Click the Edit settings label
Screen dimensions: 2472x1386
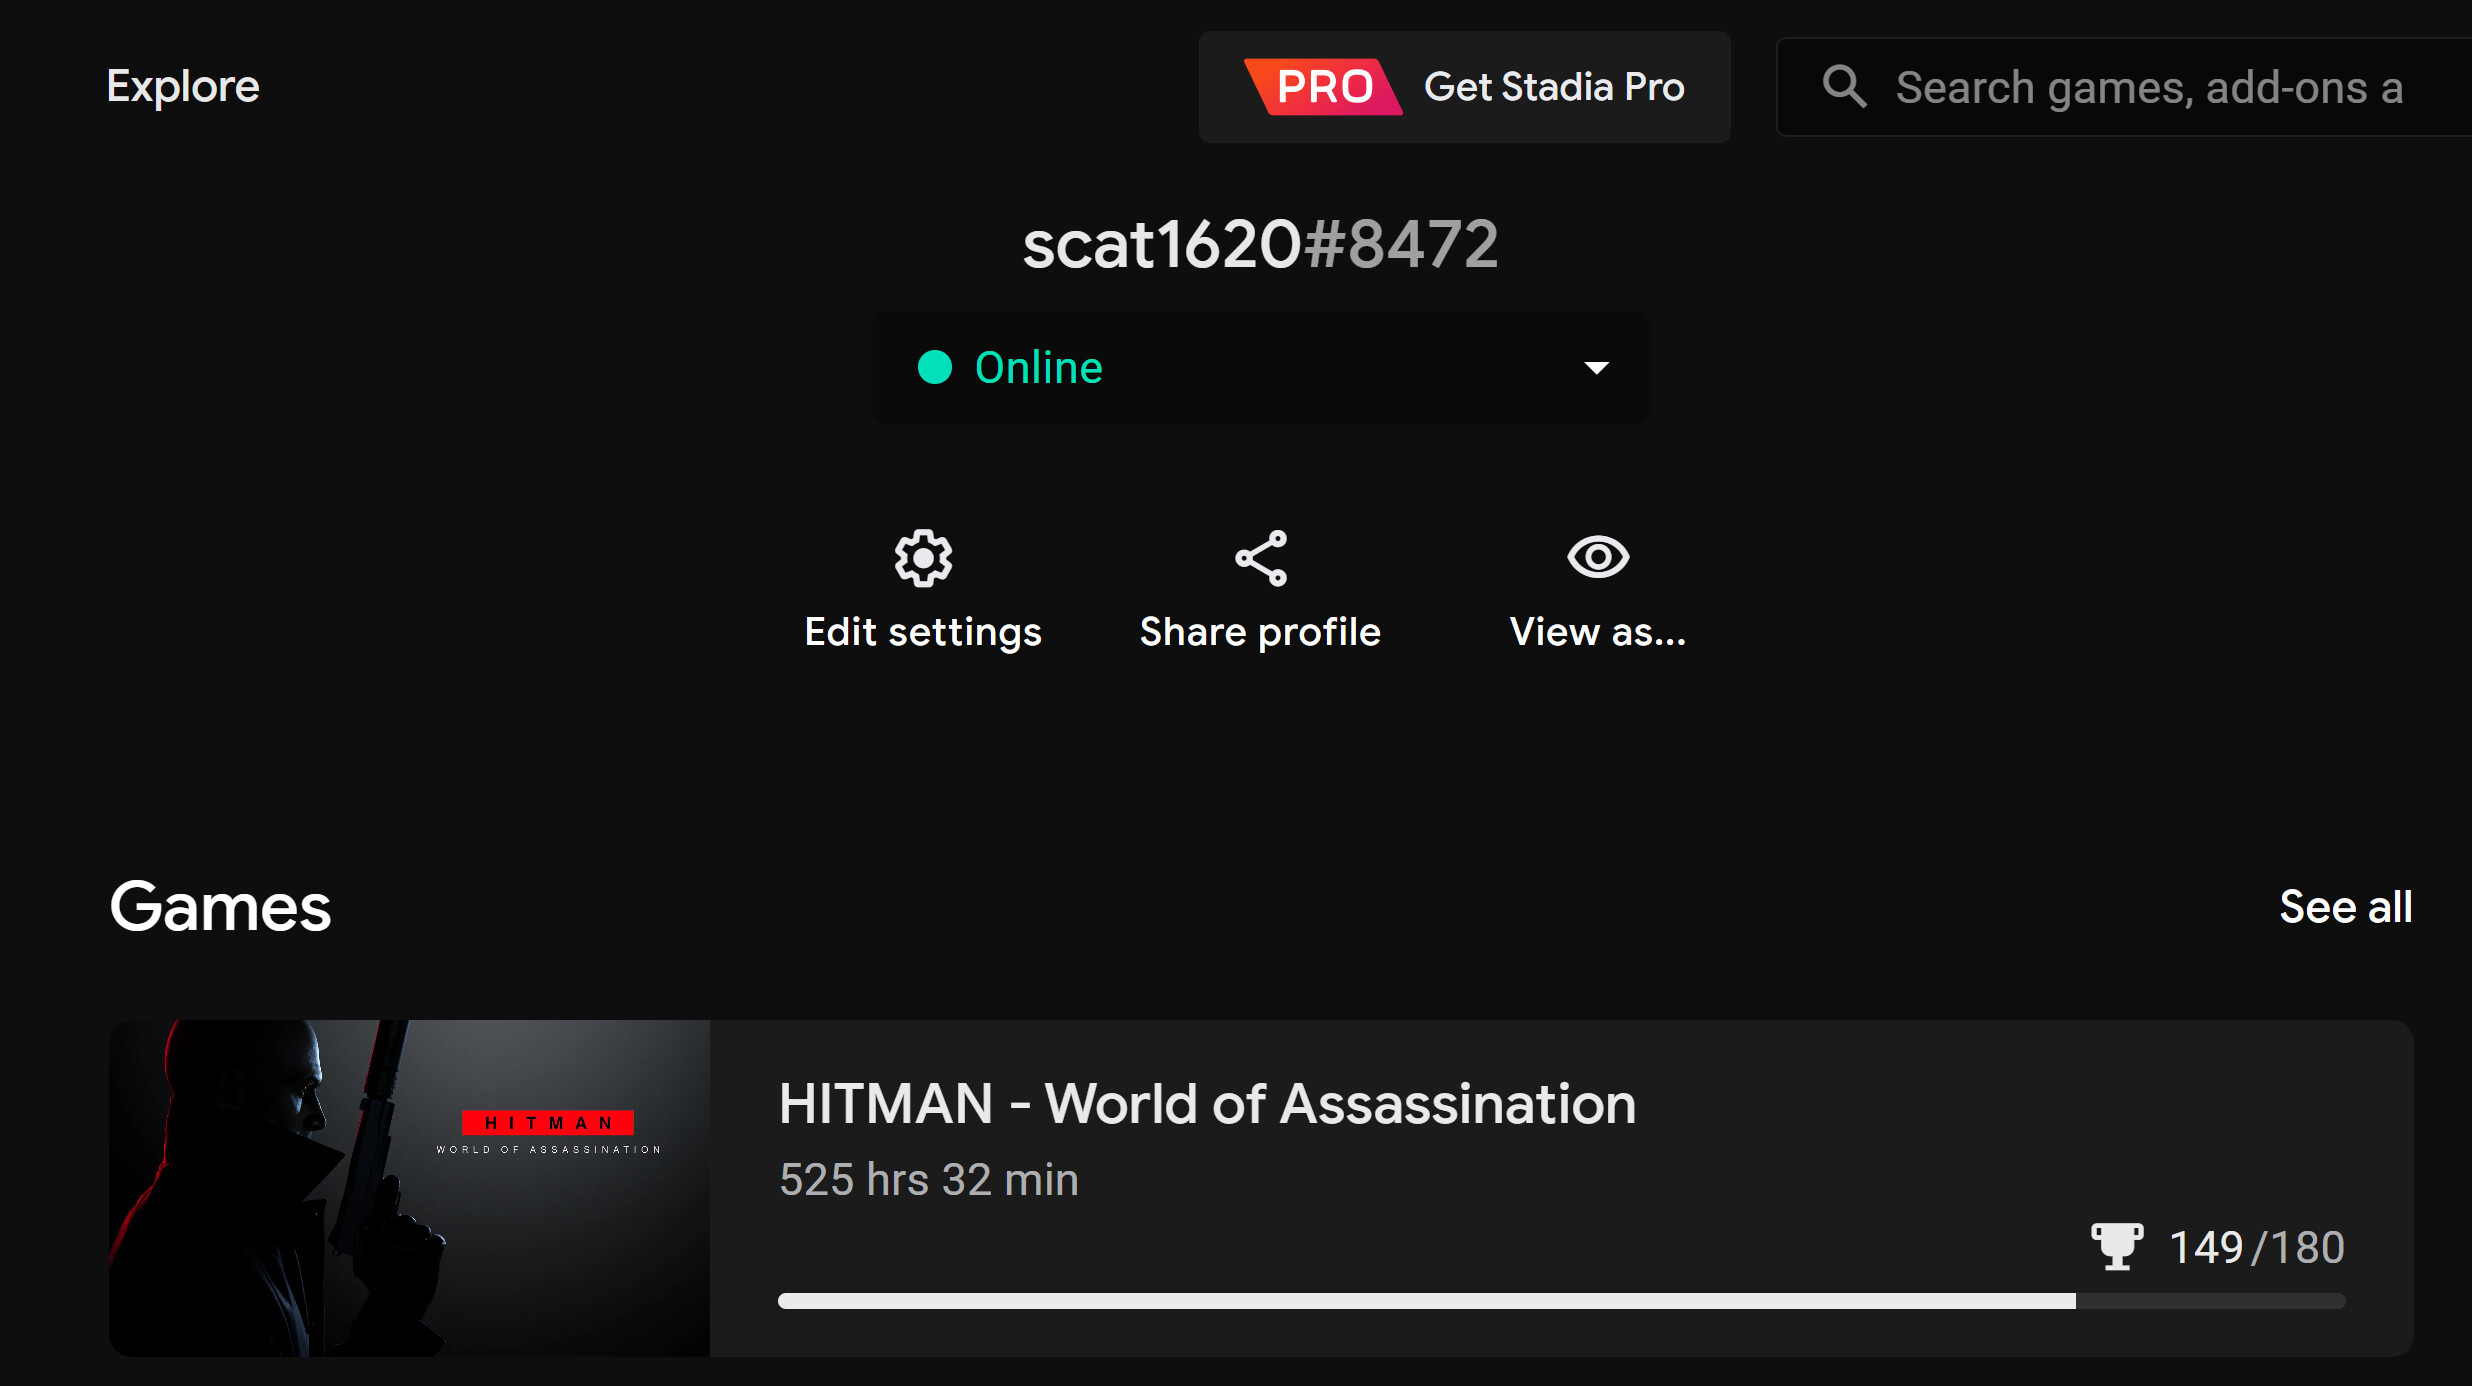[922, 632]
